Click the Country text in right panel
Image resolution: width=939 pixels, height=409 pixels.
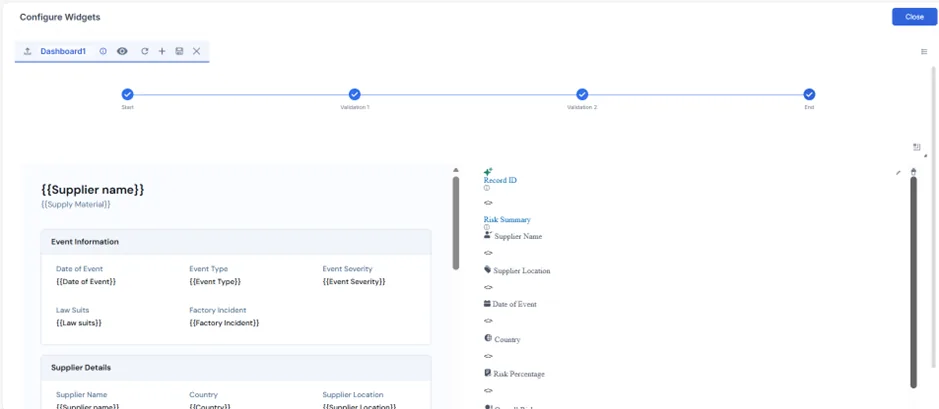click(507, 340)
